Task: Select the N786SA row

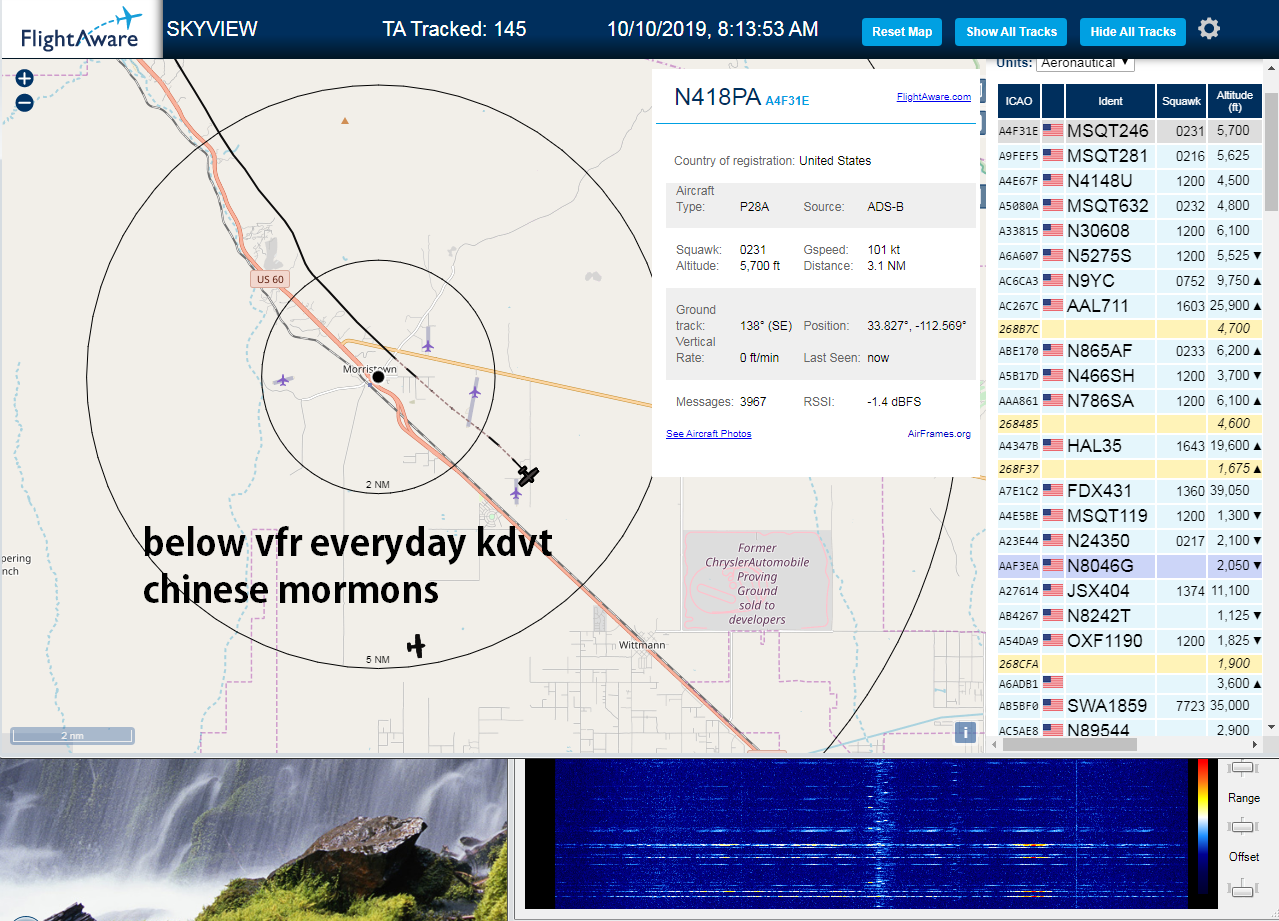Action: [1130, 401]
